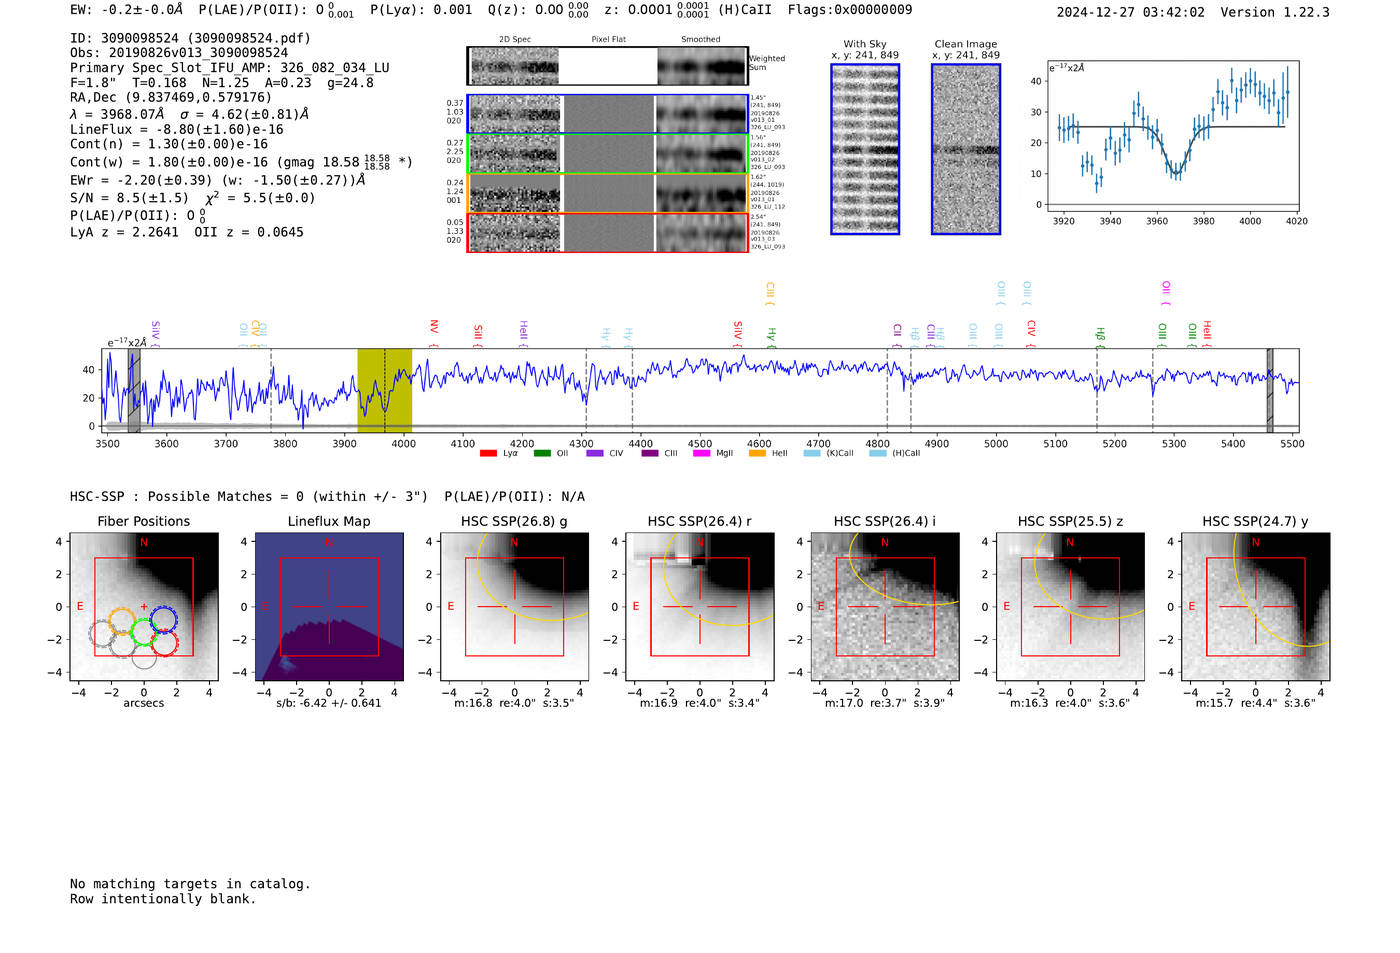This screenshot has width=1400, height=953.
Task: Click the orange fiber circle in Fiber Positions
Action: point(122,622)
